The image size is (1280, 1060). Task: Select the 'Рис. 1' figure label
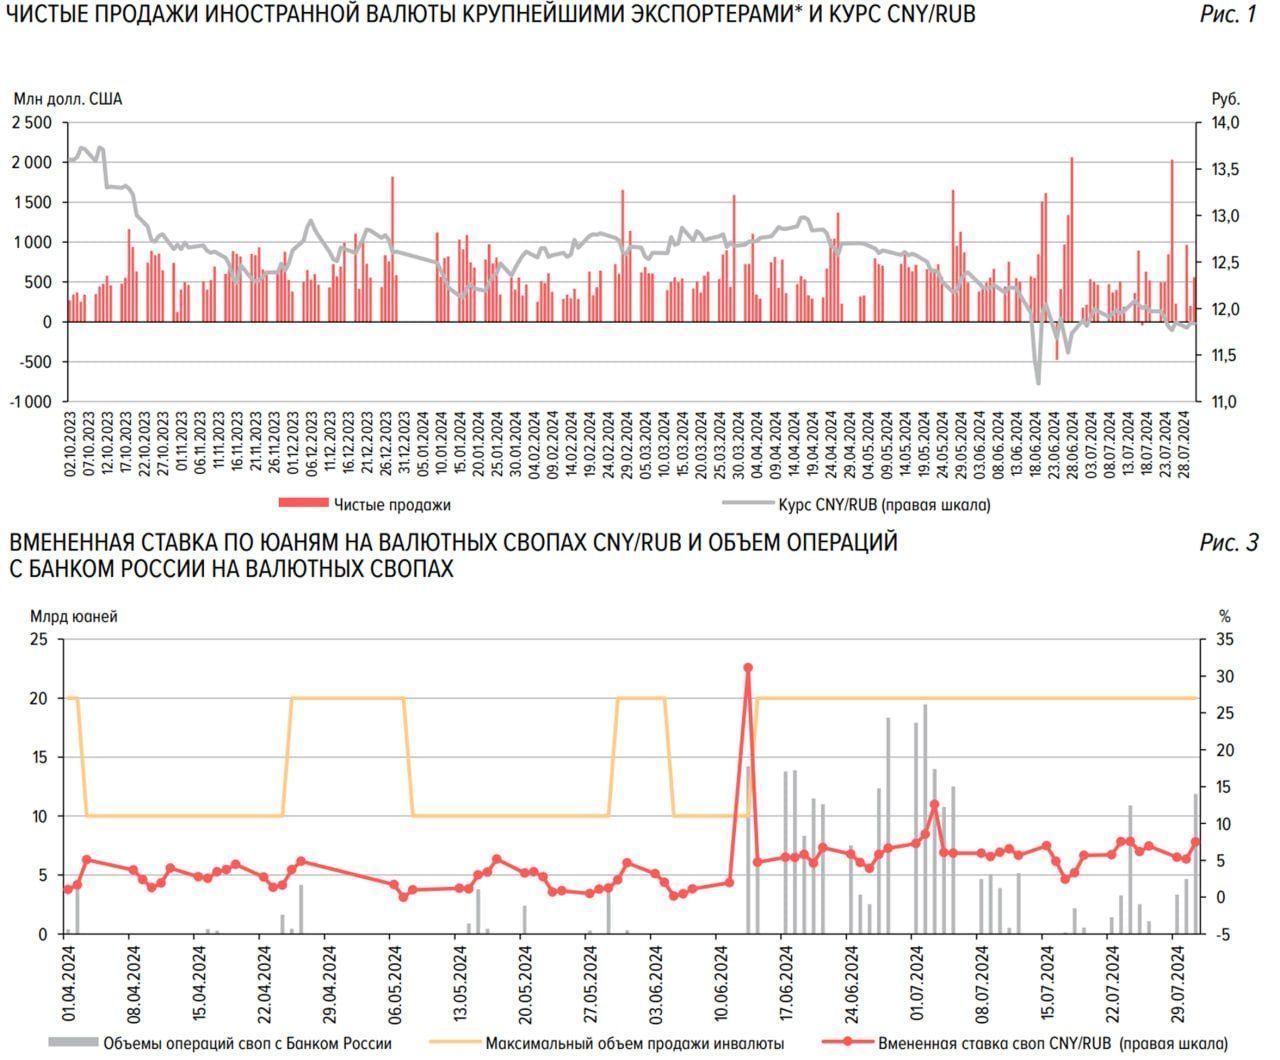(1226, 14)
